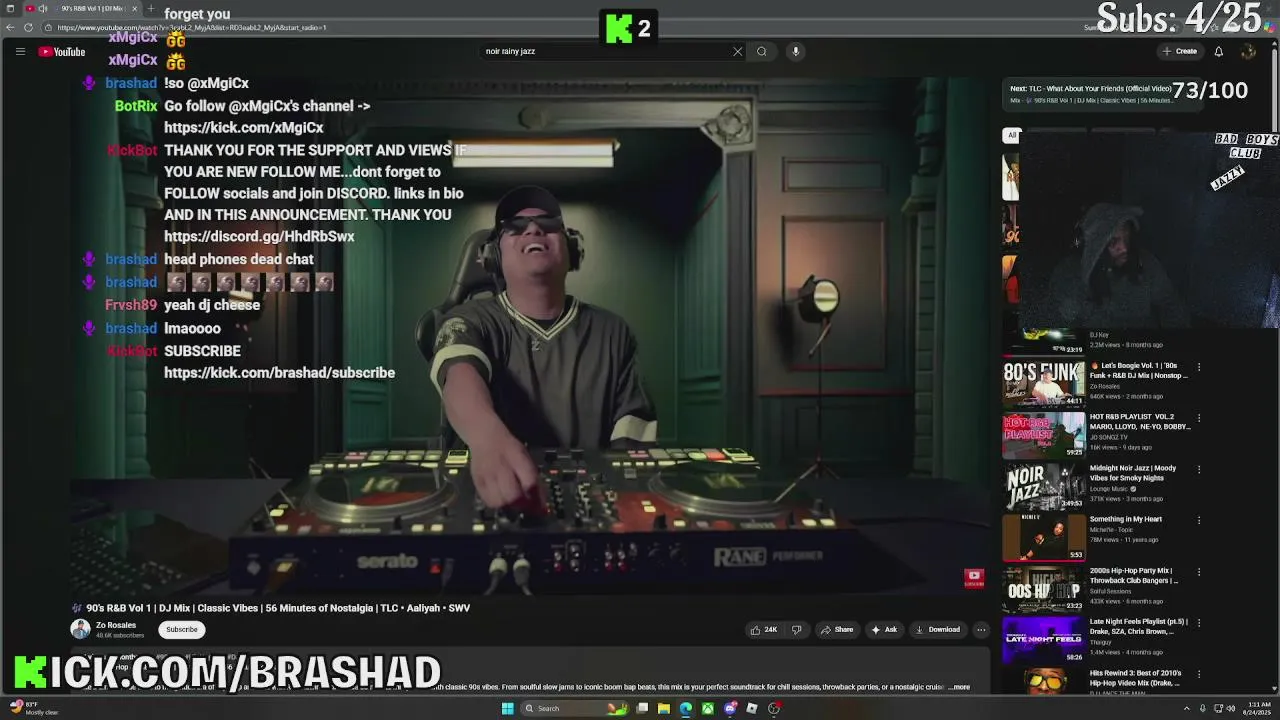Open Michel'le Something in My Heart thumbnail

[1043, 537]
